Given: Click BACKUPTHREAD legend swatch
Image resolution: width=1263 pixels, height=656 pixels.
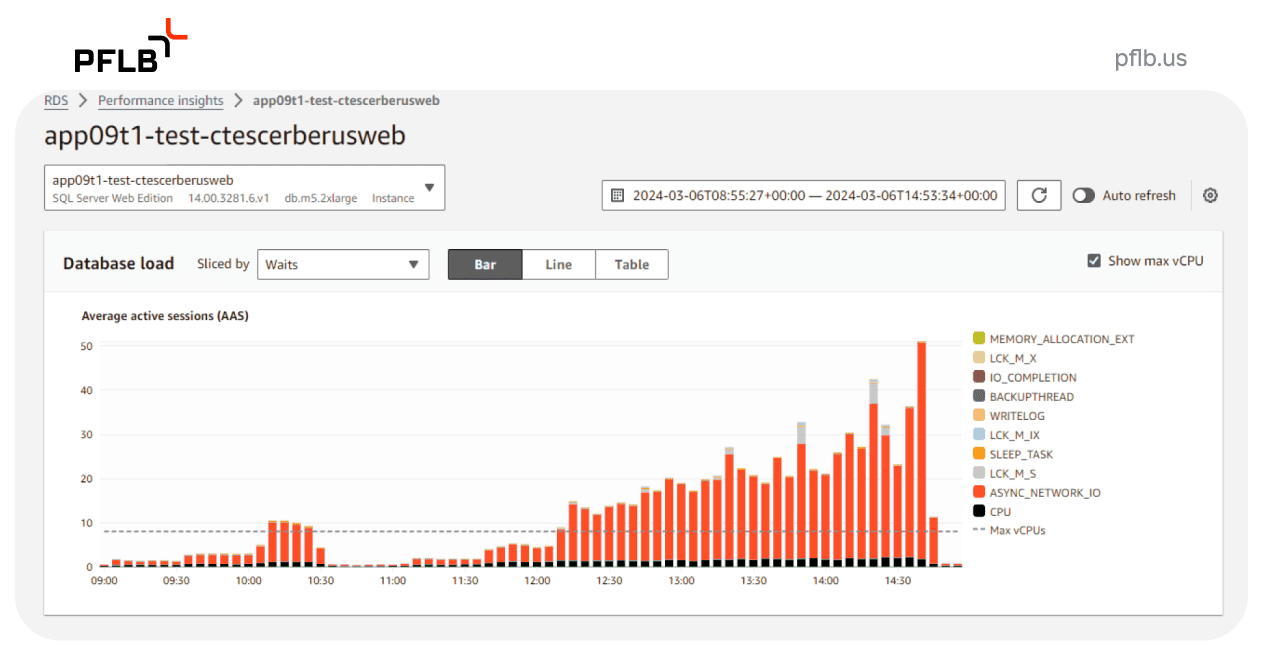Looking at the screenshot, I should 979,396.
